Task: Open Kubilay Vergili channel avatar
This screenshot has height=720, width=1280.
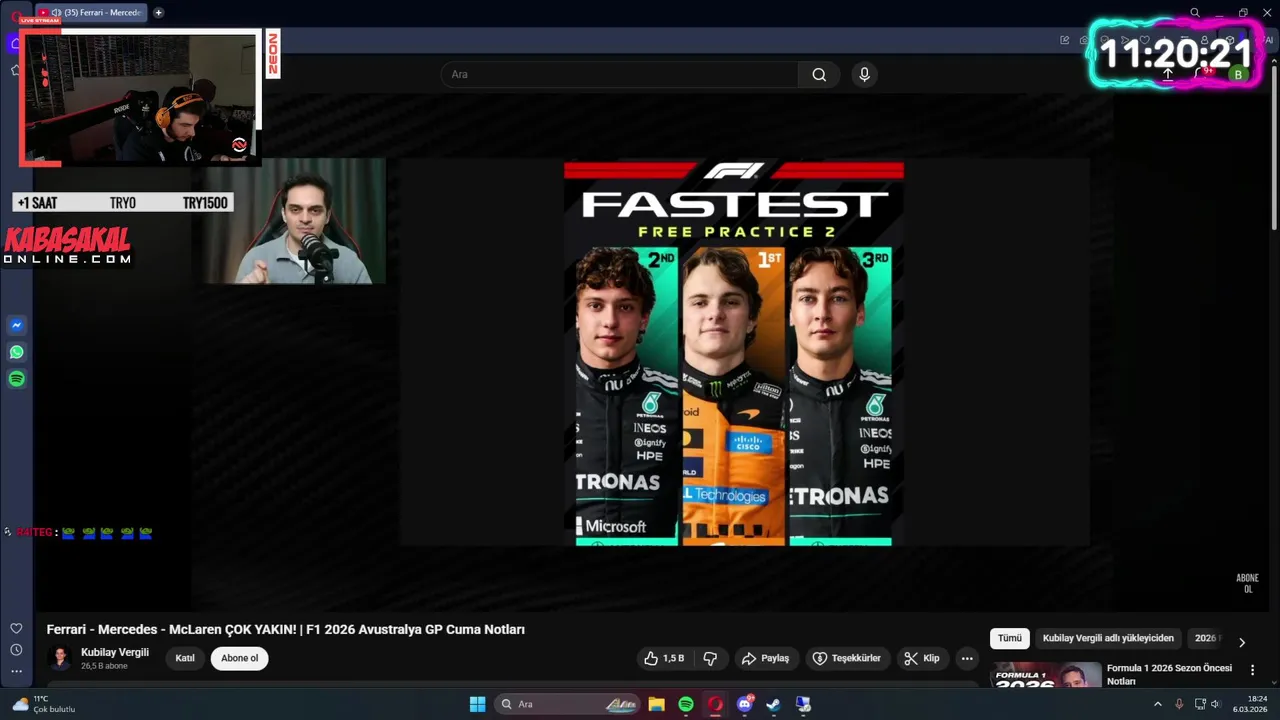Action: click(x=60, y=658)
